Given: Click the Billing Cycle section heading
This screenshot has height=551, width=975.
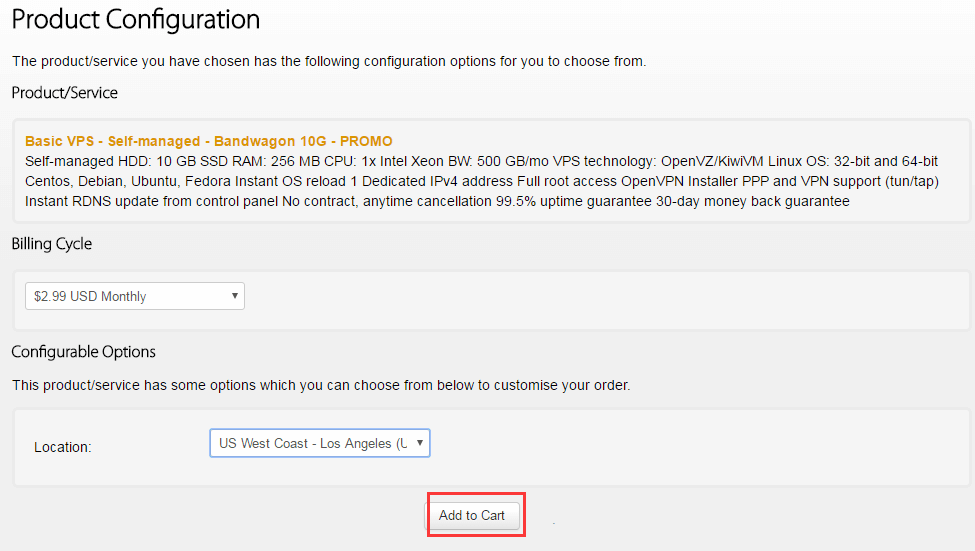Looking at the screenshot, I should pyautogui.click(x=51, y=244).
